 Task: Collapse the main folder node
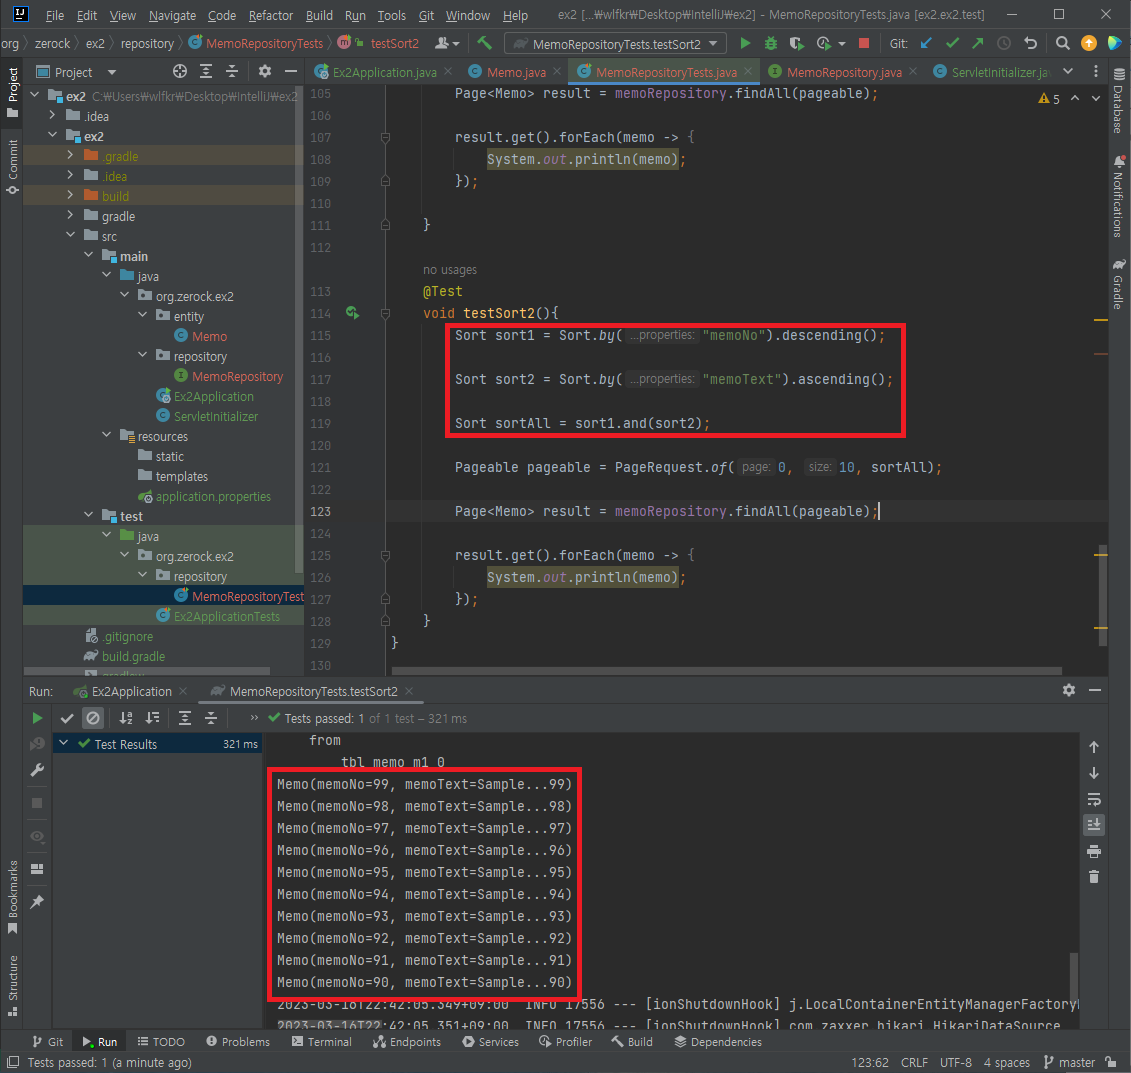coord(89,255)
